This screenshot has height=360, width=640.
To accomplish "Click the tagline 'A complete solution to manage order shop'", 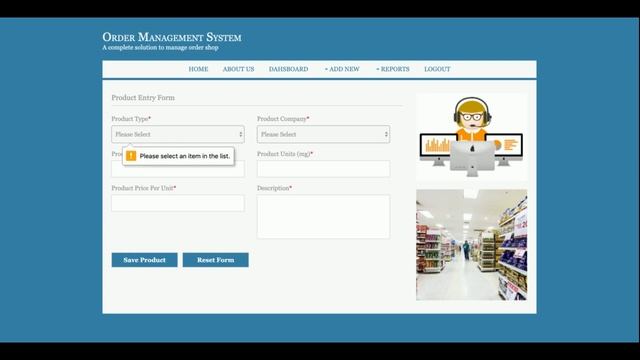I will click(x=160, y=48).
